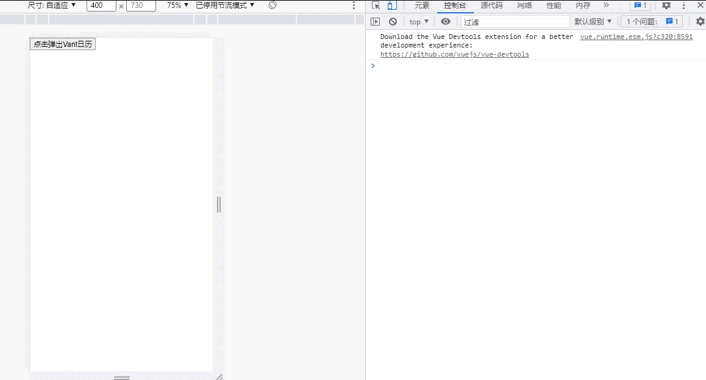Open the device toolbar three-dot menu
The height and width of the screenshot is (380, 706).
(354, 5)
